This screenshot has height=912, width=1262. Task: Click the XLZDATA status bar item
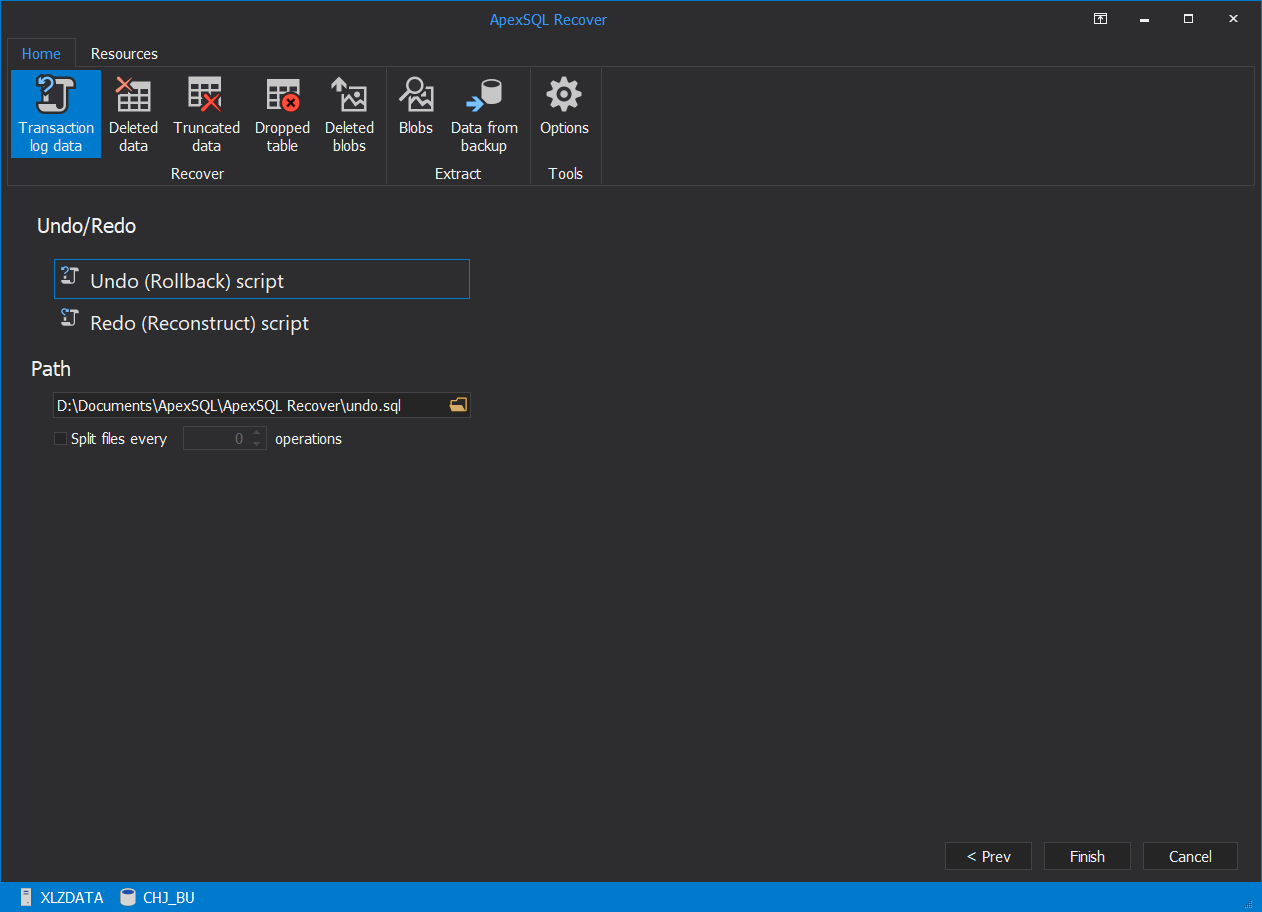(x=62, y=897)
